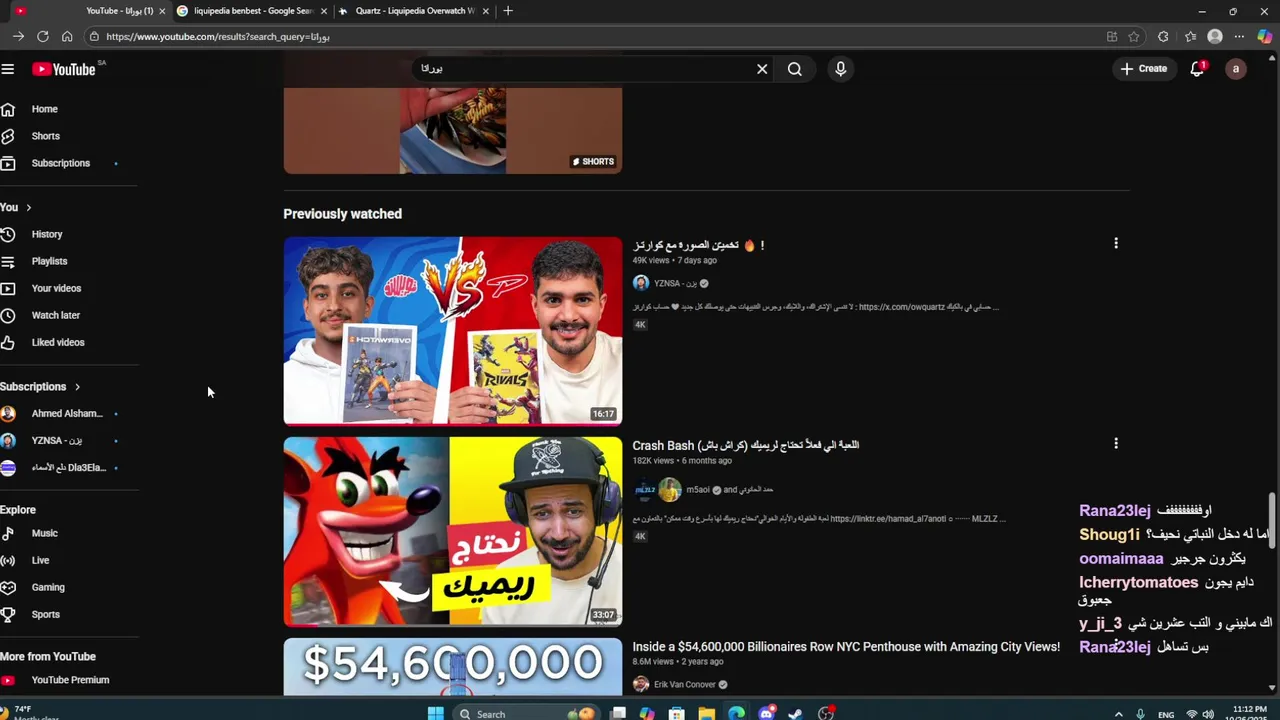
Task: Open YZNSA channel under the first video
Action: (x=675, y=283)
